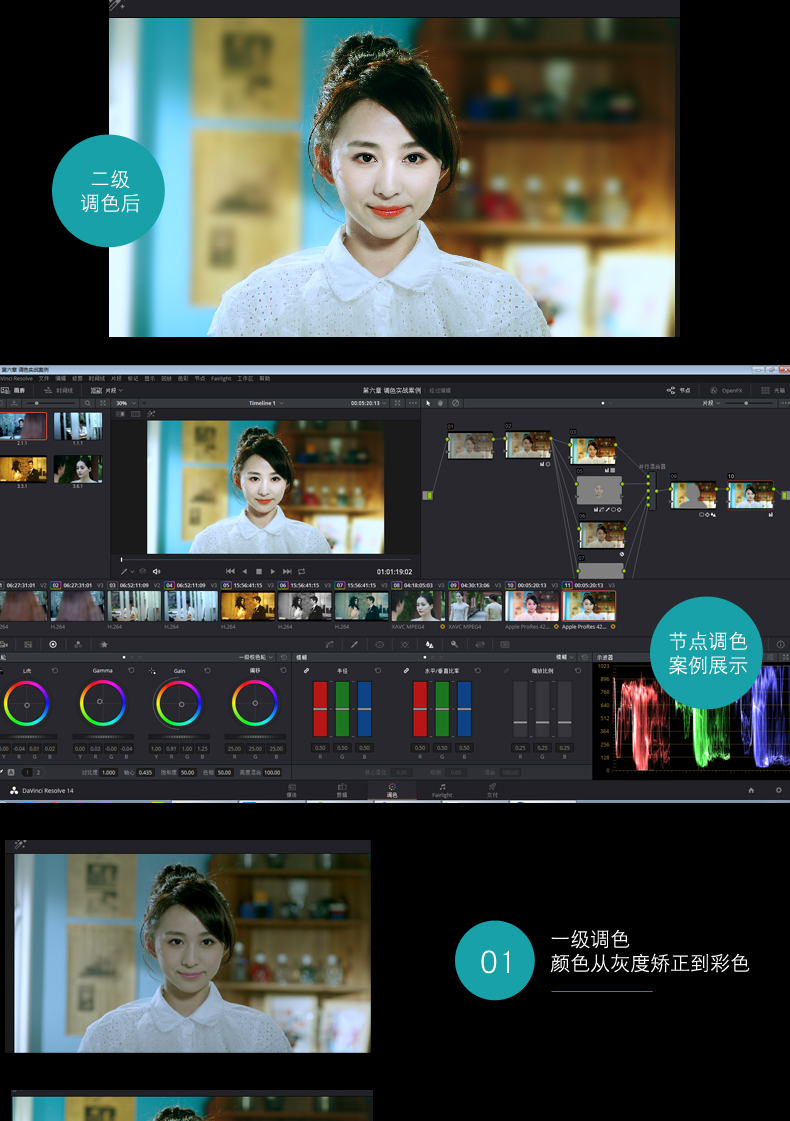
Task: Open the OpenFX panel button
Action: coord(726,390)
